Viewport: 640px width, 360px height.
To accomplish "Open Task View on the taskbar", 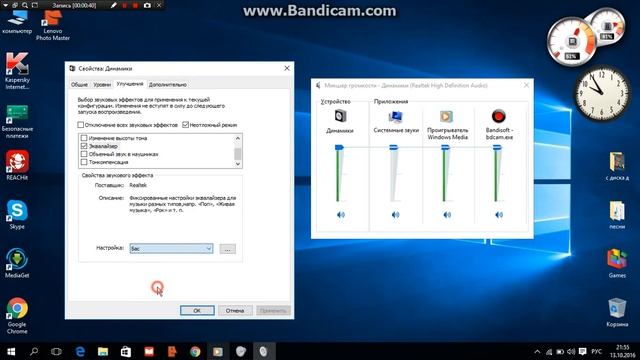I will point(56,351).
